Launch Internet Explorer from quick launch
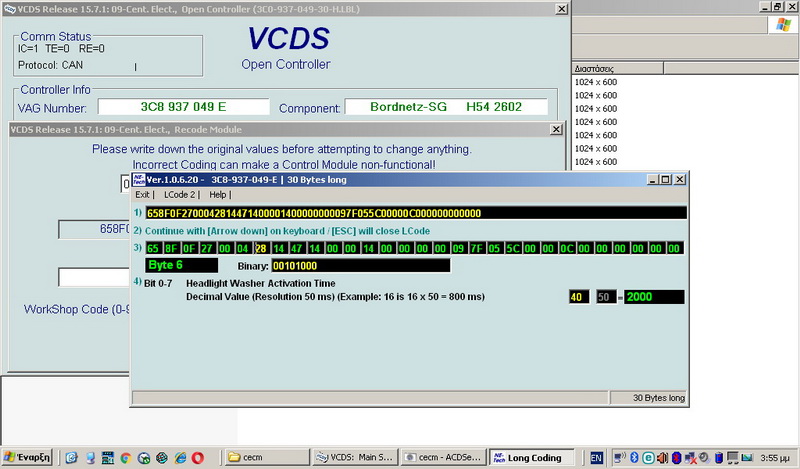This screenshot has width=800, height=469. click(180, 458)
